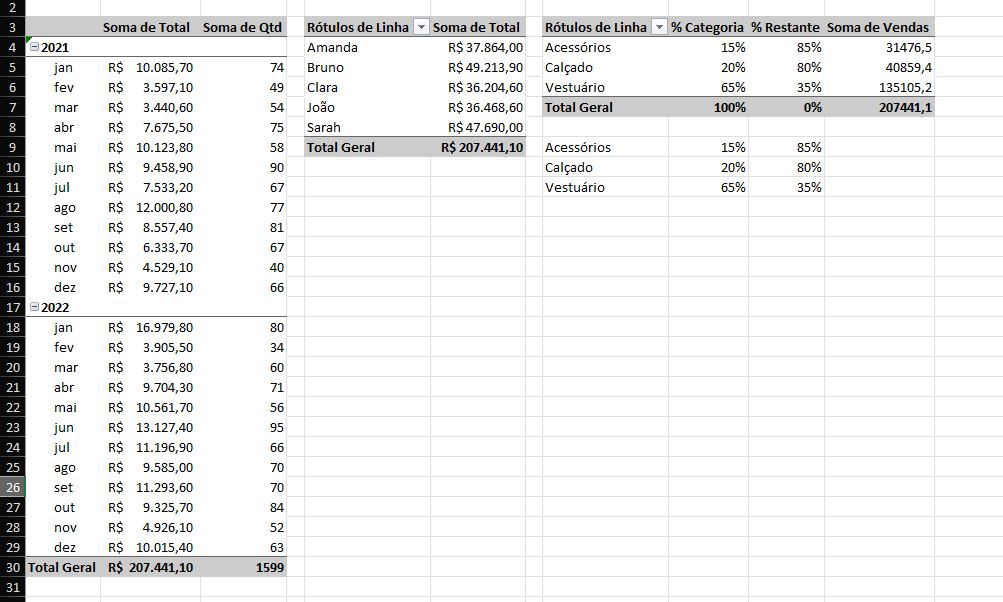Select row 26 header

coord(12,487)
